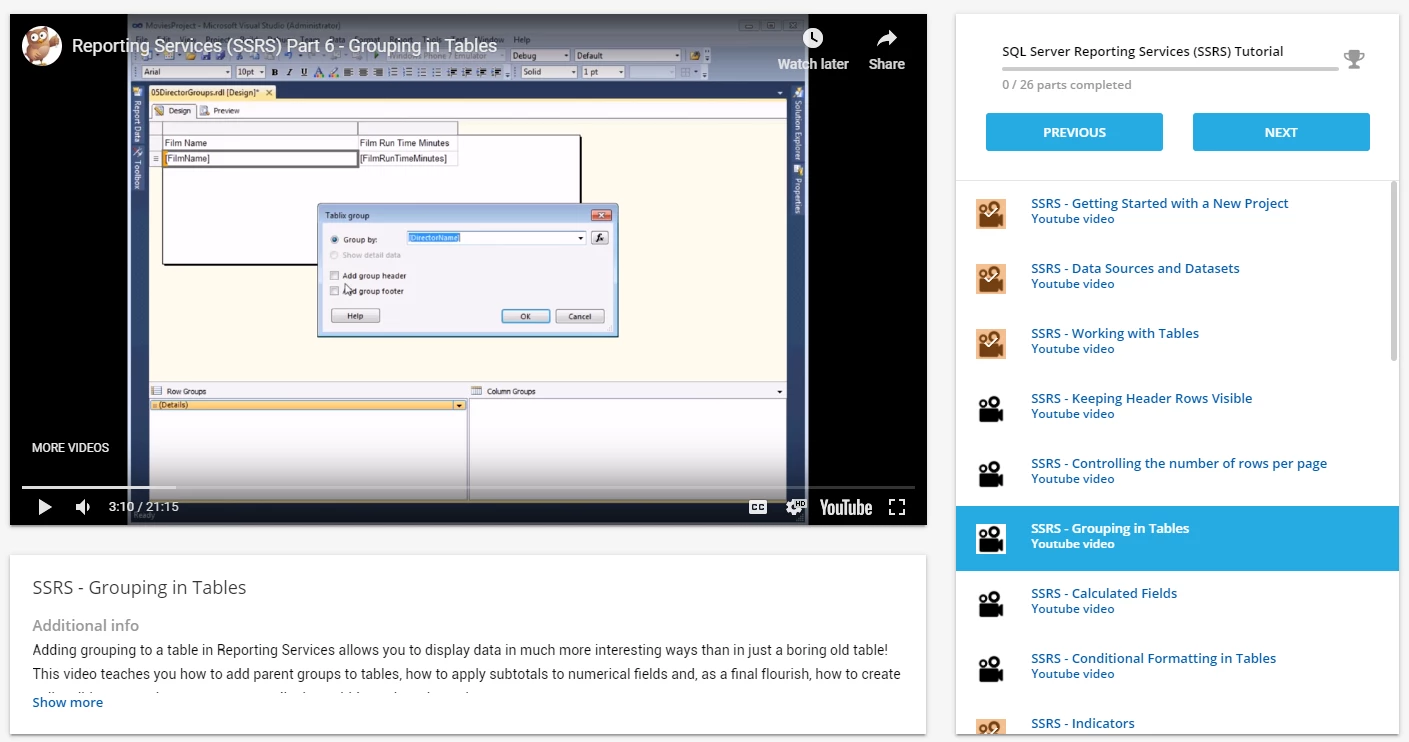Select the 05DirectorGroups.rdl document tab
Viewport: 1409px width, 742px height.
click(211, 92)
